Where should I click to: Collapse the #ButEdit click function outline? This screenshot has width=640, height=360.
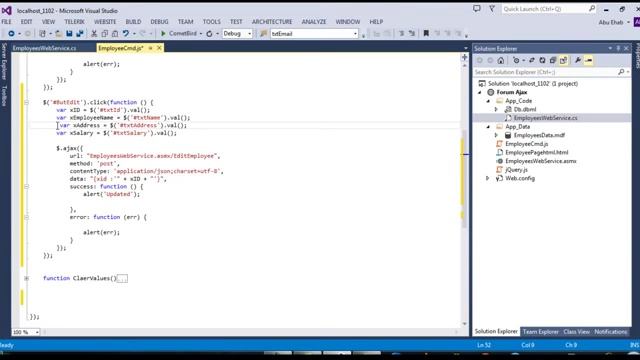pyautogui.click(x=27, y=102)
